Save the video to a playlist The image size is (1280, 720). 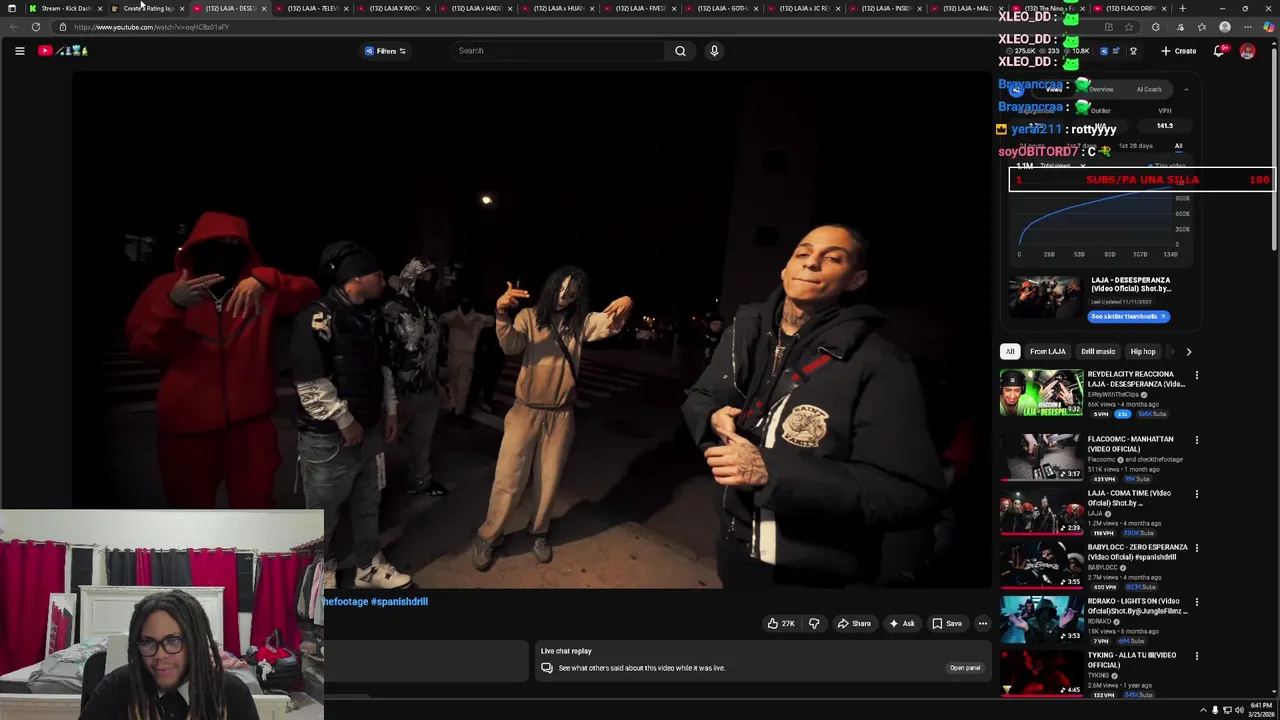point(947,624)
